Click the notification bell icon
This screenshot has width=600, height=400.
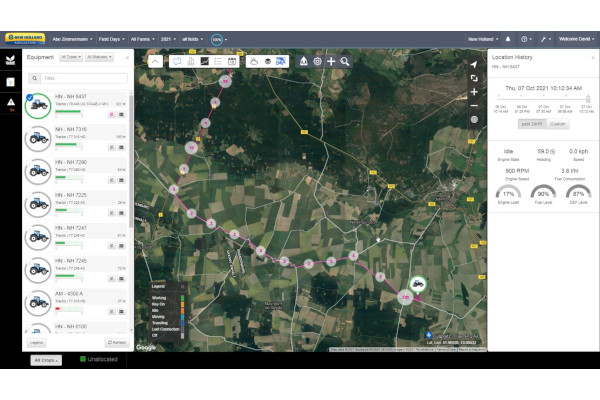508,39
